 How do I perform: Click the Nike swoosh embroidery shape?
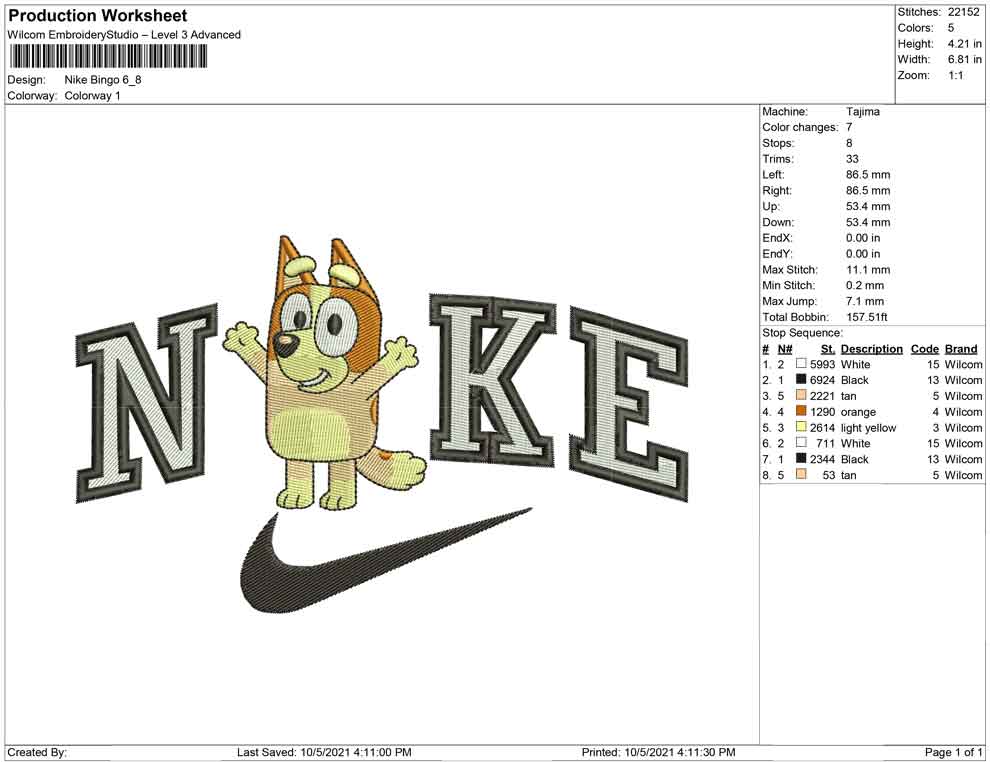(386, 561)
